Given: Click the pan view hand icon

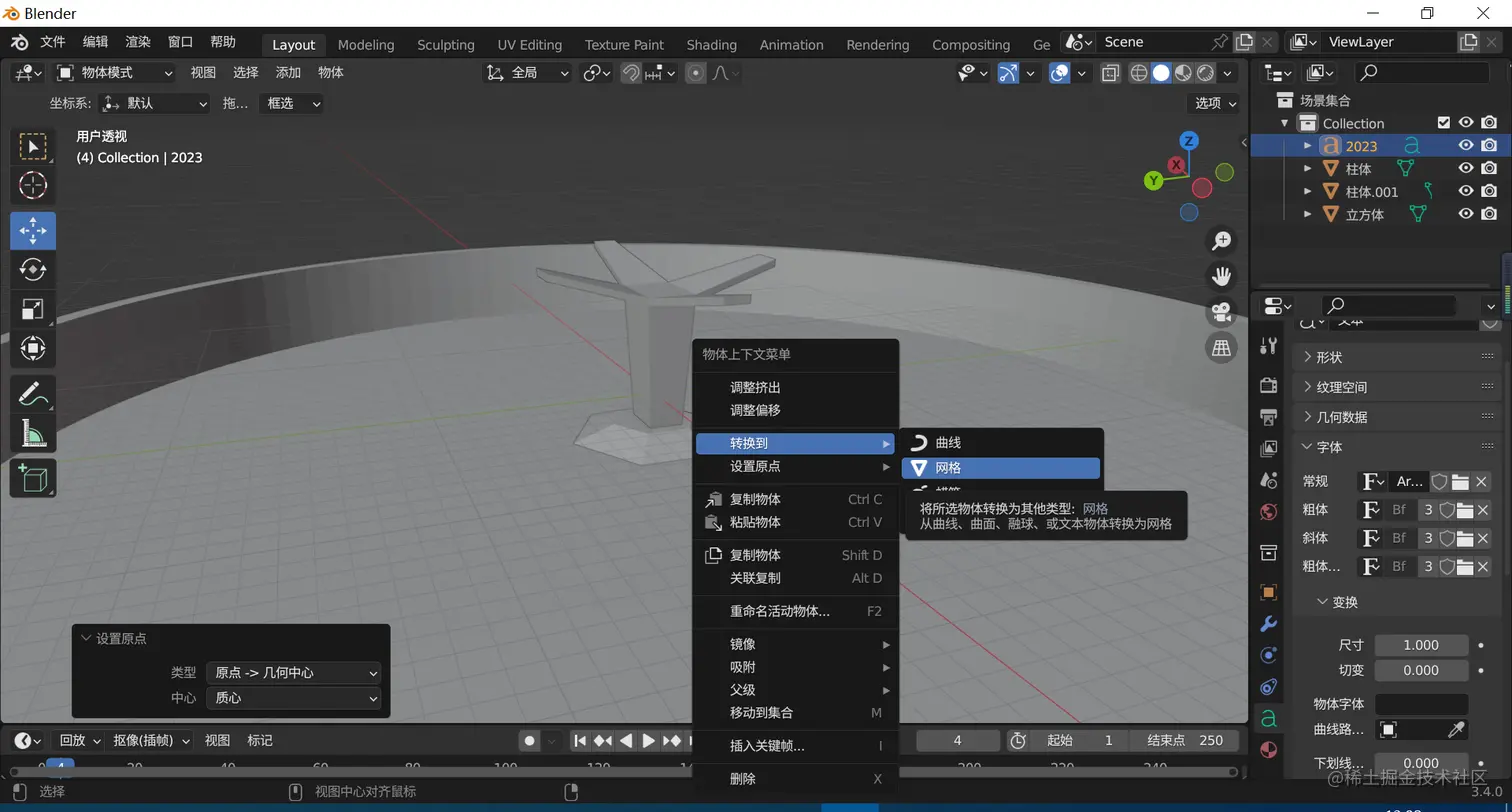Looking at the screenshot, I should pos(1221,276).
